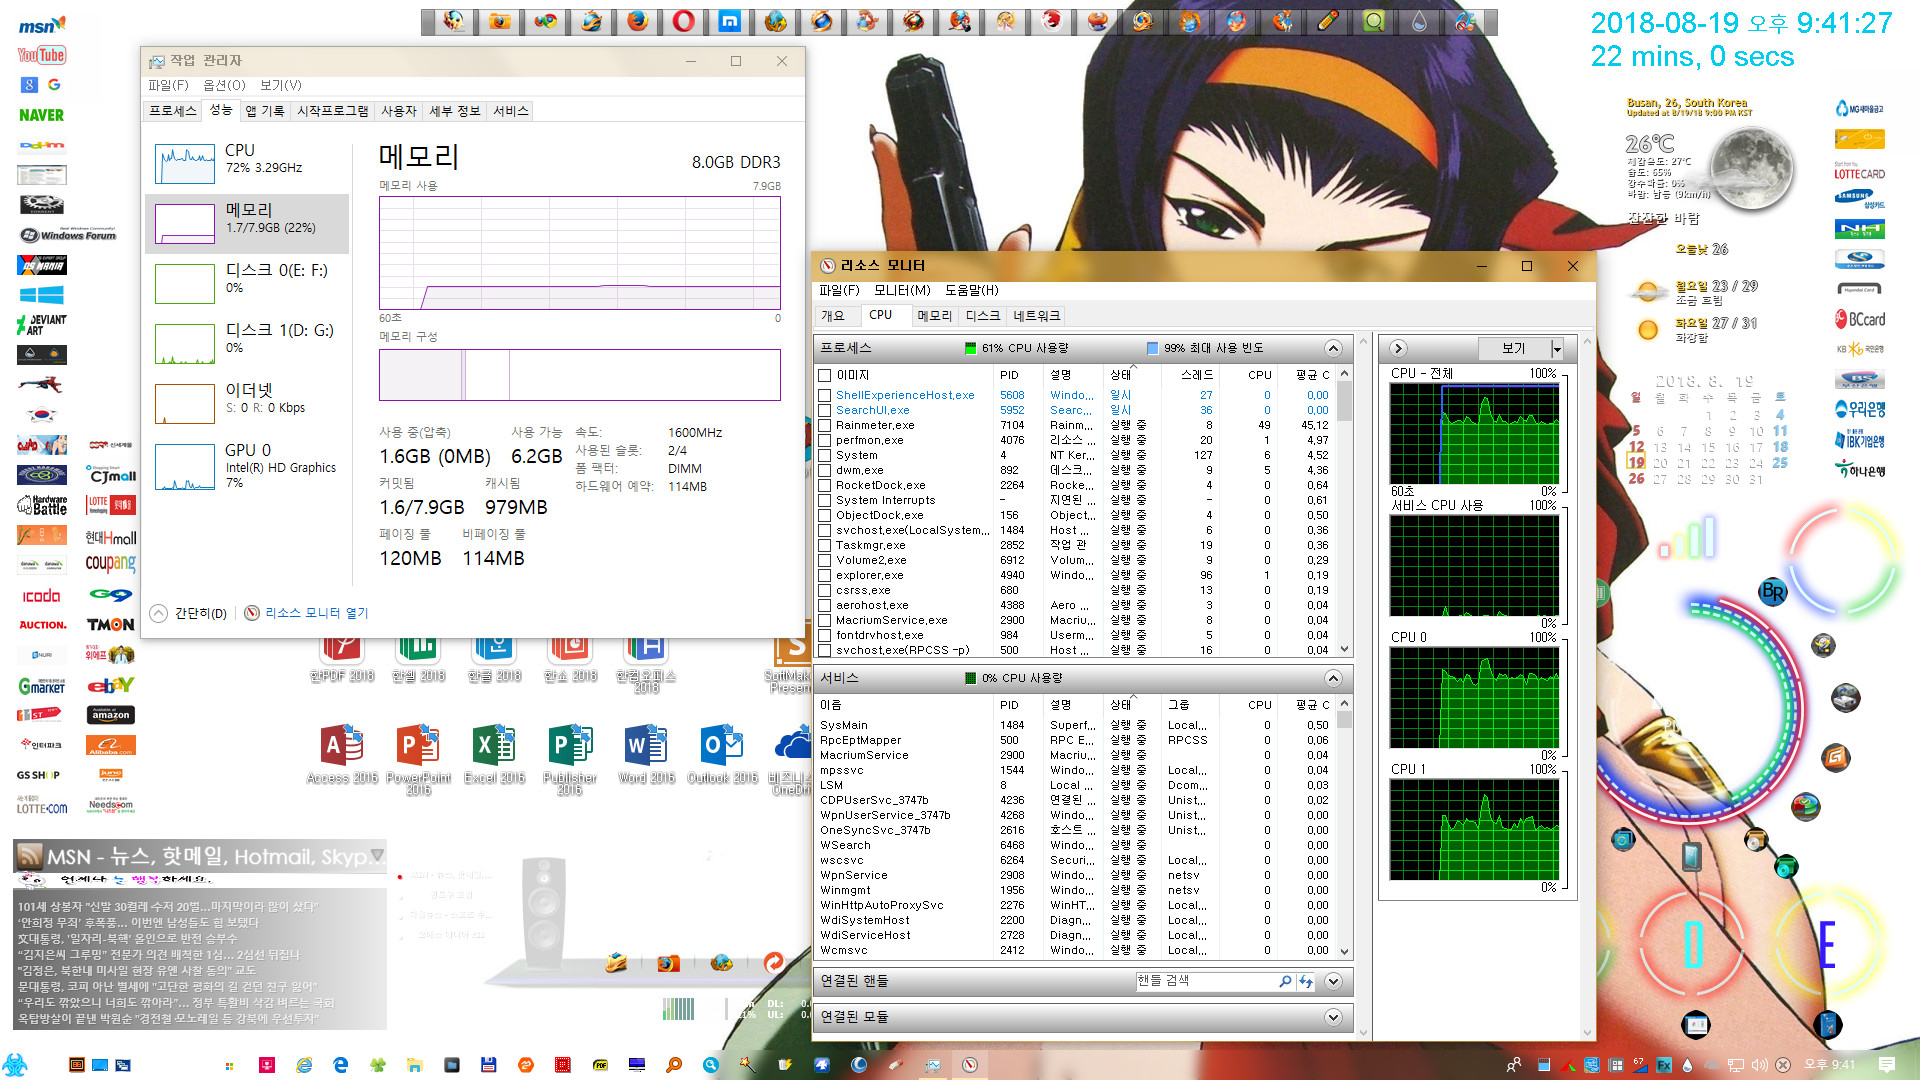Select CPU performance item in Task Manager
The width and height of the screenshot is (1920, 1080).
248,164
